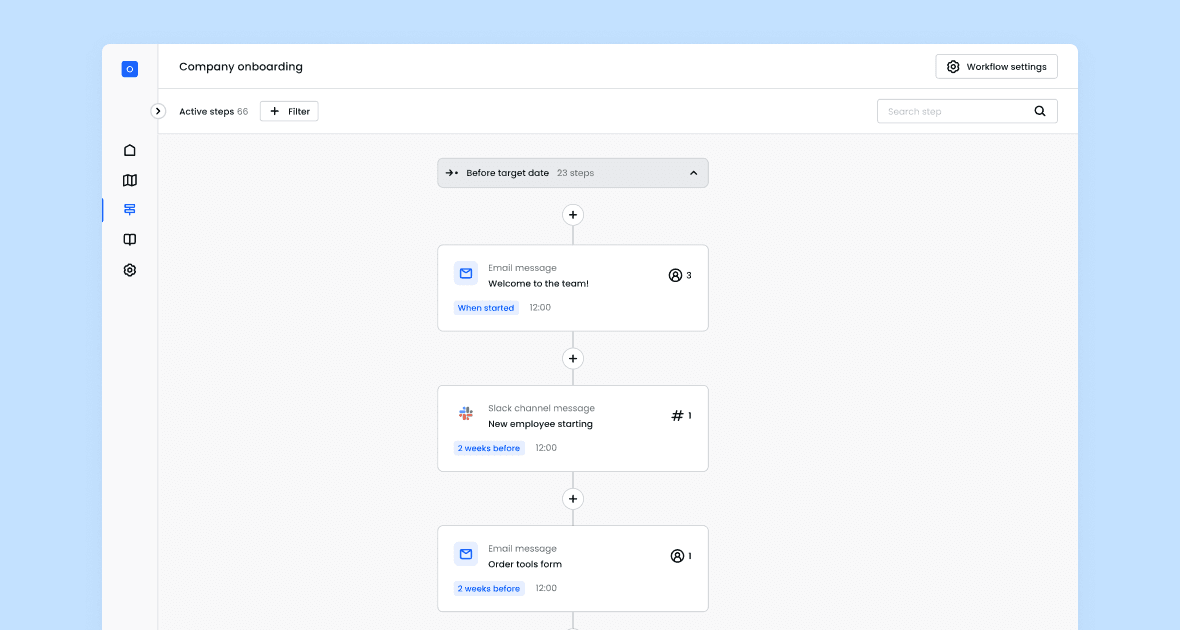Click Slack channel message label

[x=541, y=408]
